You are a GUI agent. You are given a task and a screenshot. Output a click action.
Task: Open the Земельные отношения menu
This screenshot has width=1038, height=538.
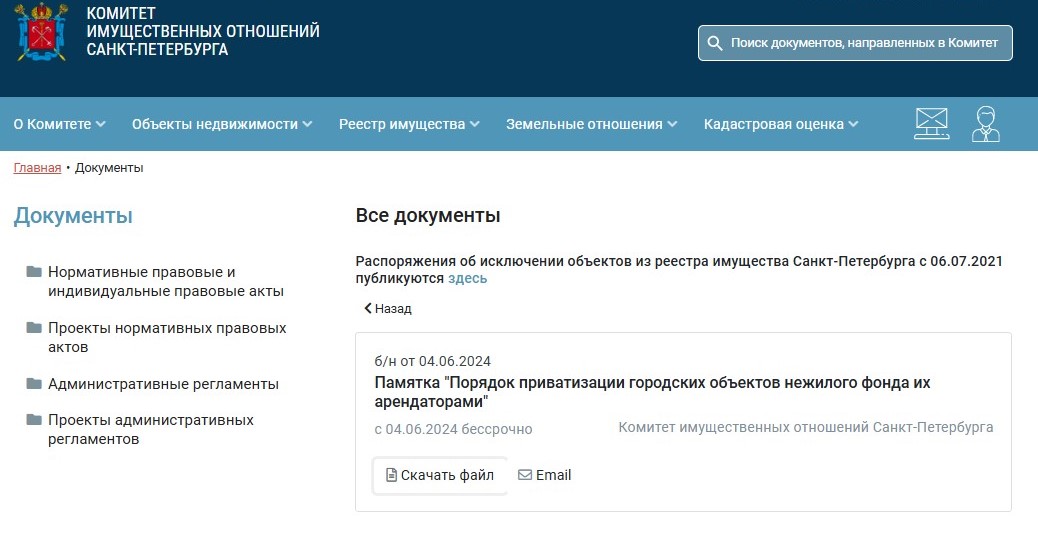coord(592,124)
